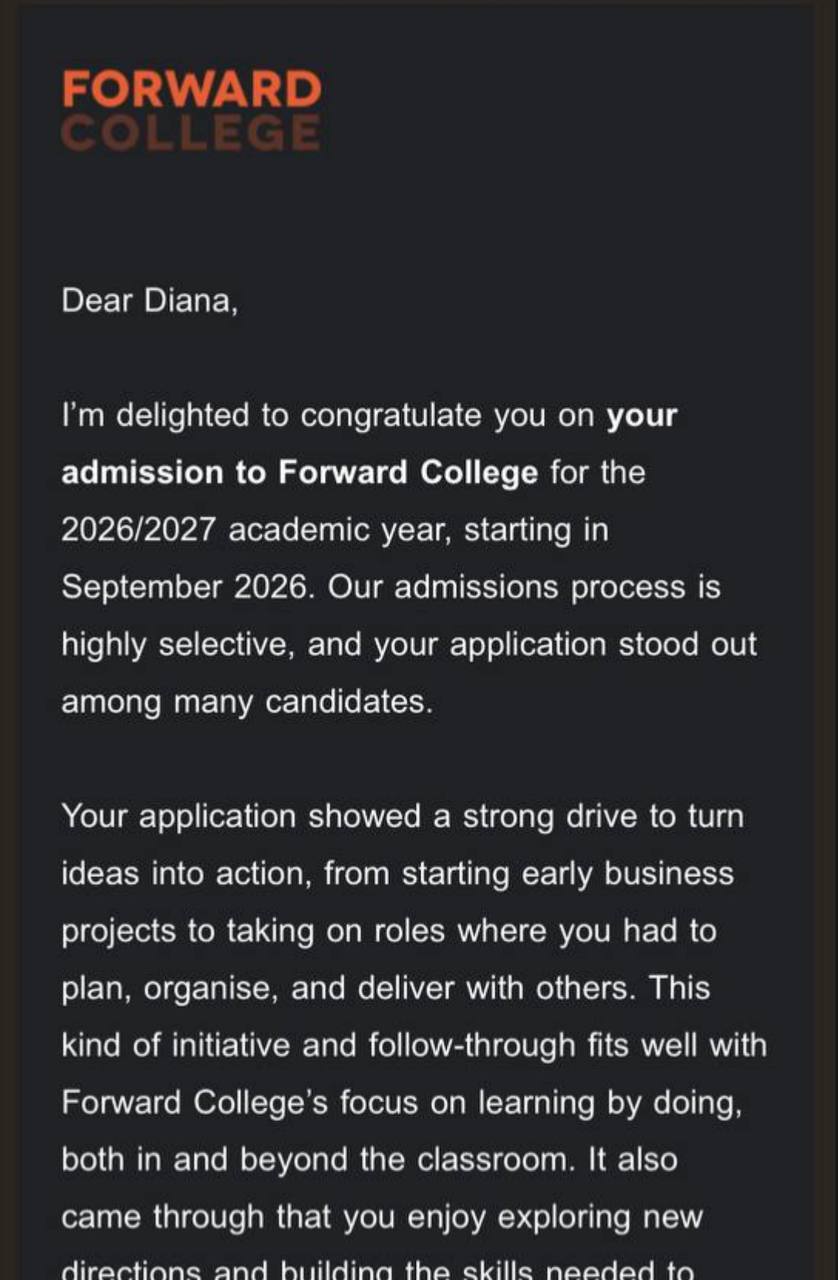Click the "Dear Diana," greeting

point(150,301)
